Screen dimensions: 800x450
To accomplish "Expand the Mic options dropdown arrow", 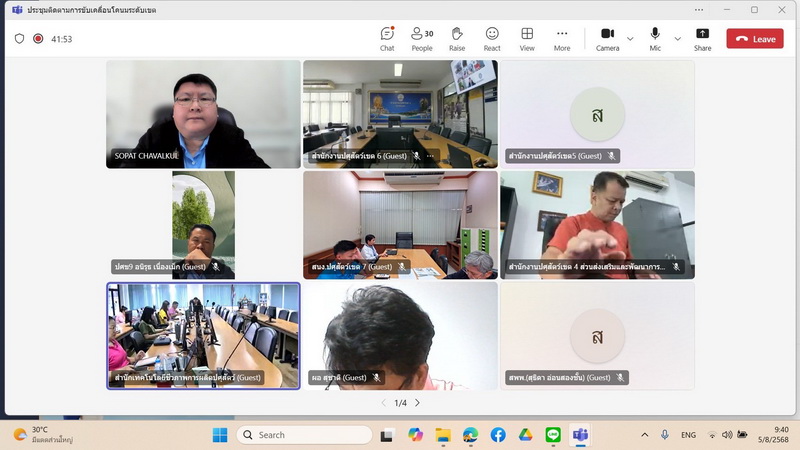I will pos(677,39).
